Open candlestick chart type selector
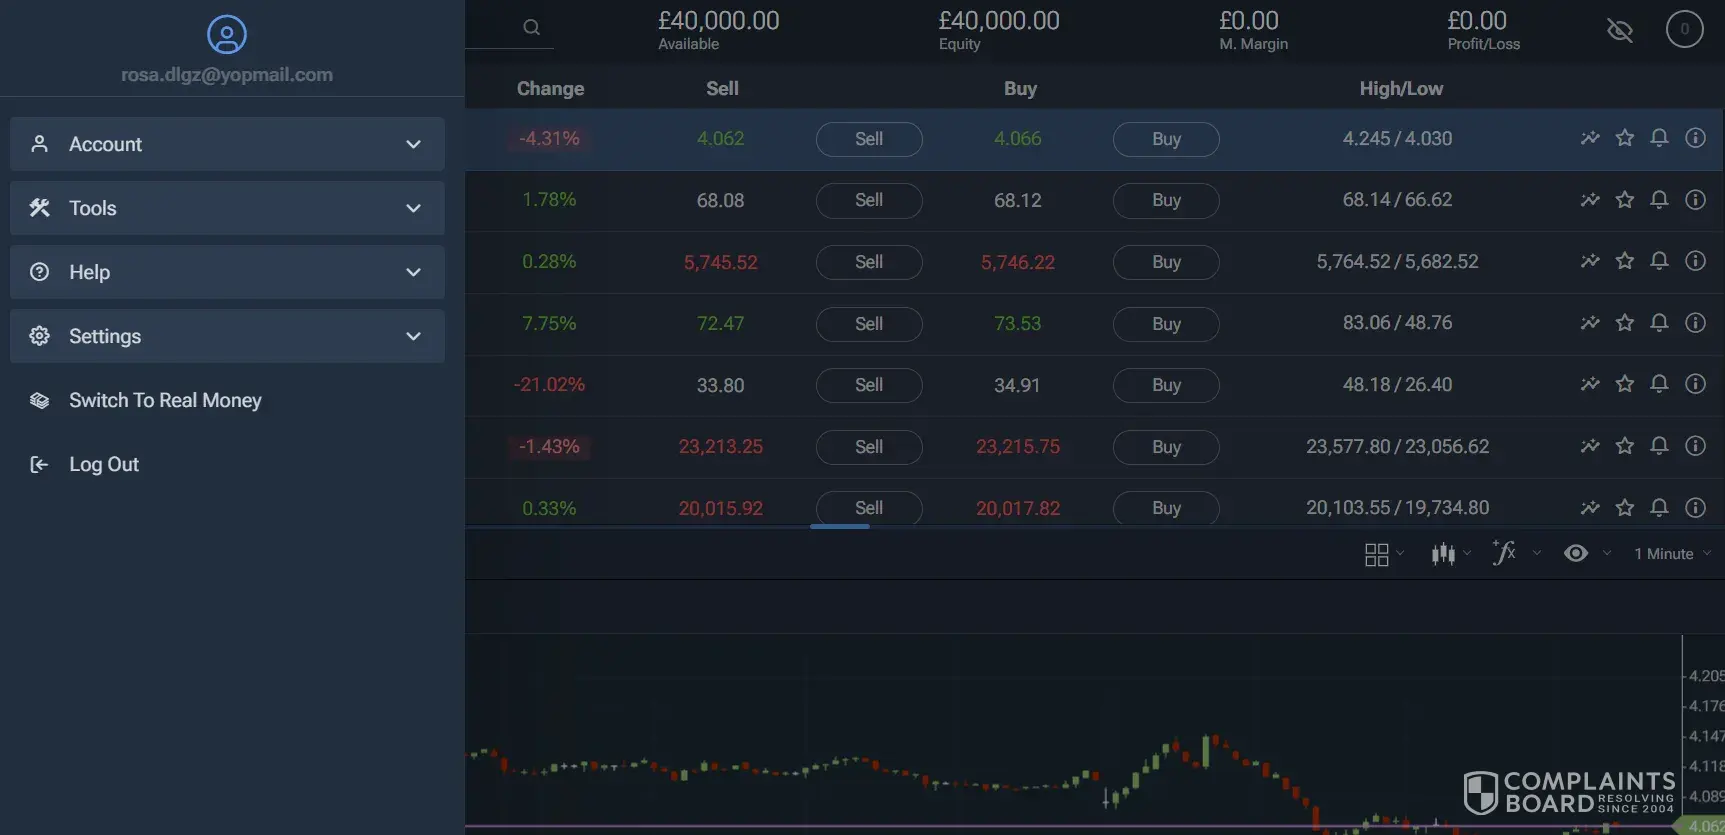 pos(1443,554)
